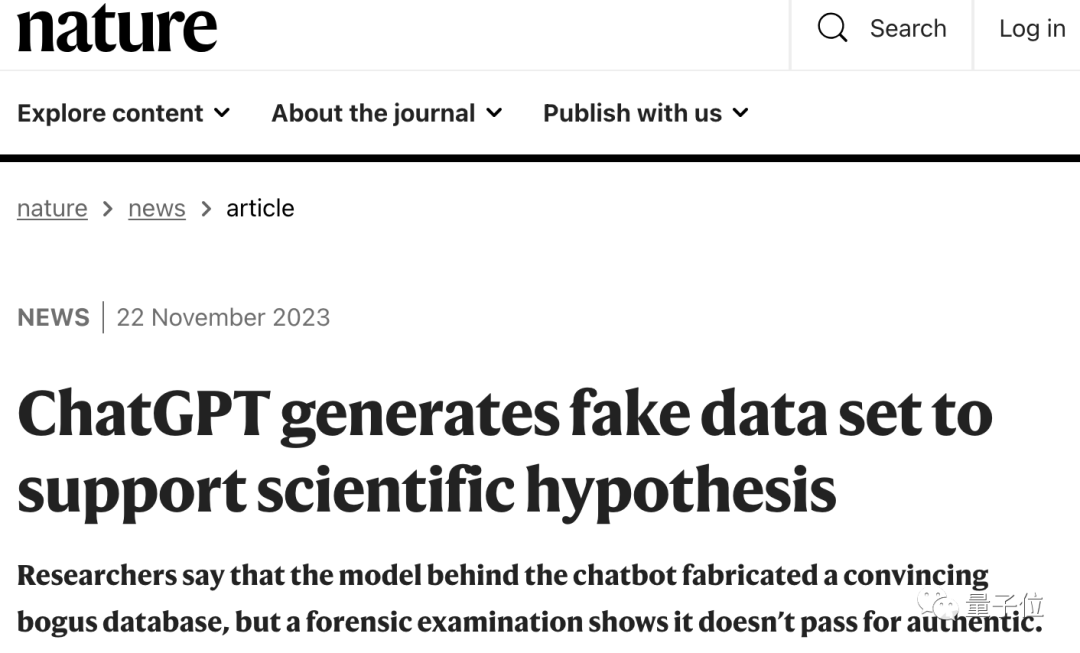The height and width of the screenshot is (653, 1080).
Task: Click the date 22 November 2023
Action: pos(223,318)
